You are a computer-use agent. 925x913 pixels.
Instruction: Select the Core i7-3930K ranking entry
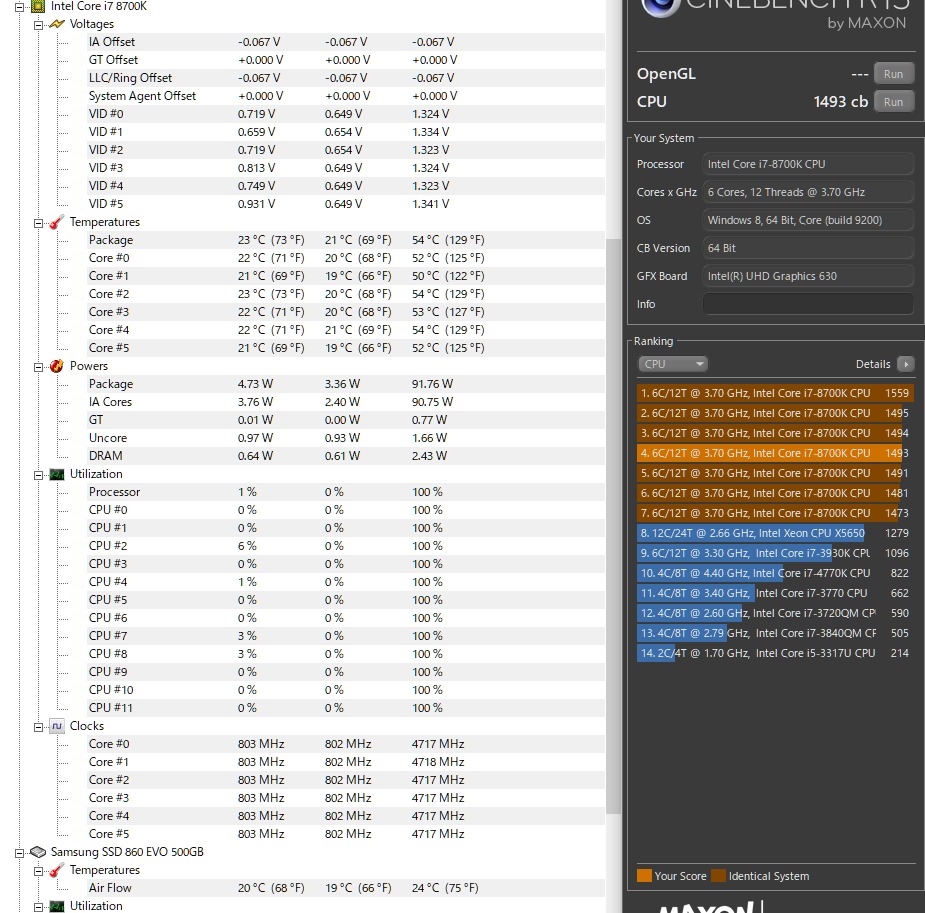775,553
